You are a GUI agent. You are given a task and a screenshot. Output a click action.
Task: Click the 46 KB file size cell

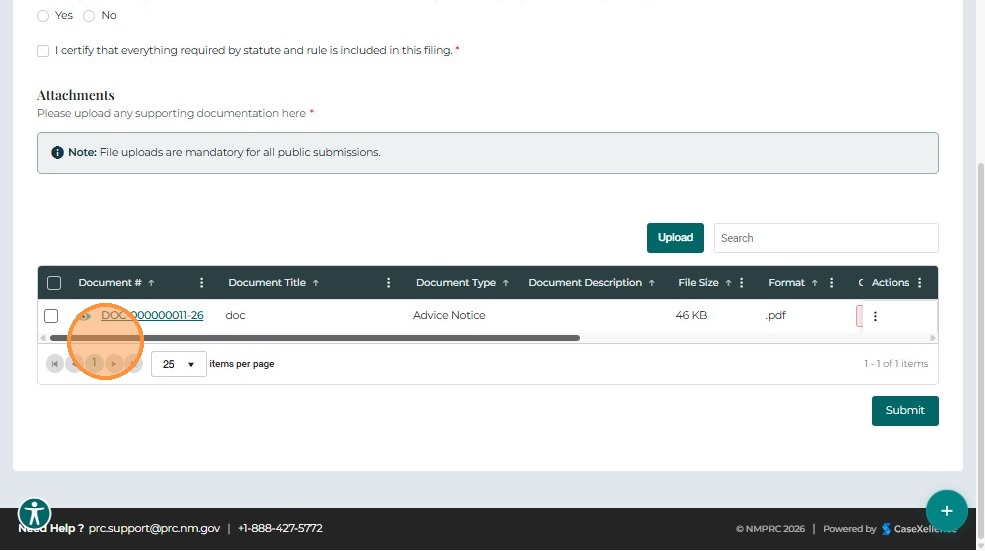pos(691,315)
